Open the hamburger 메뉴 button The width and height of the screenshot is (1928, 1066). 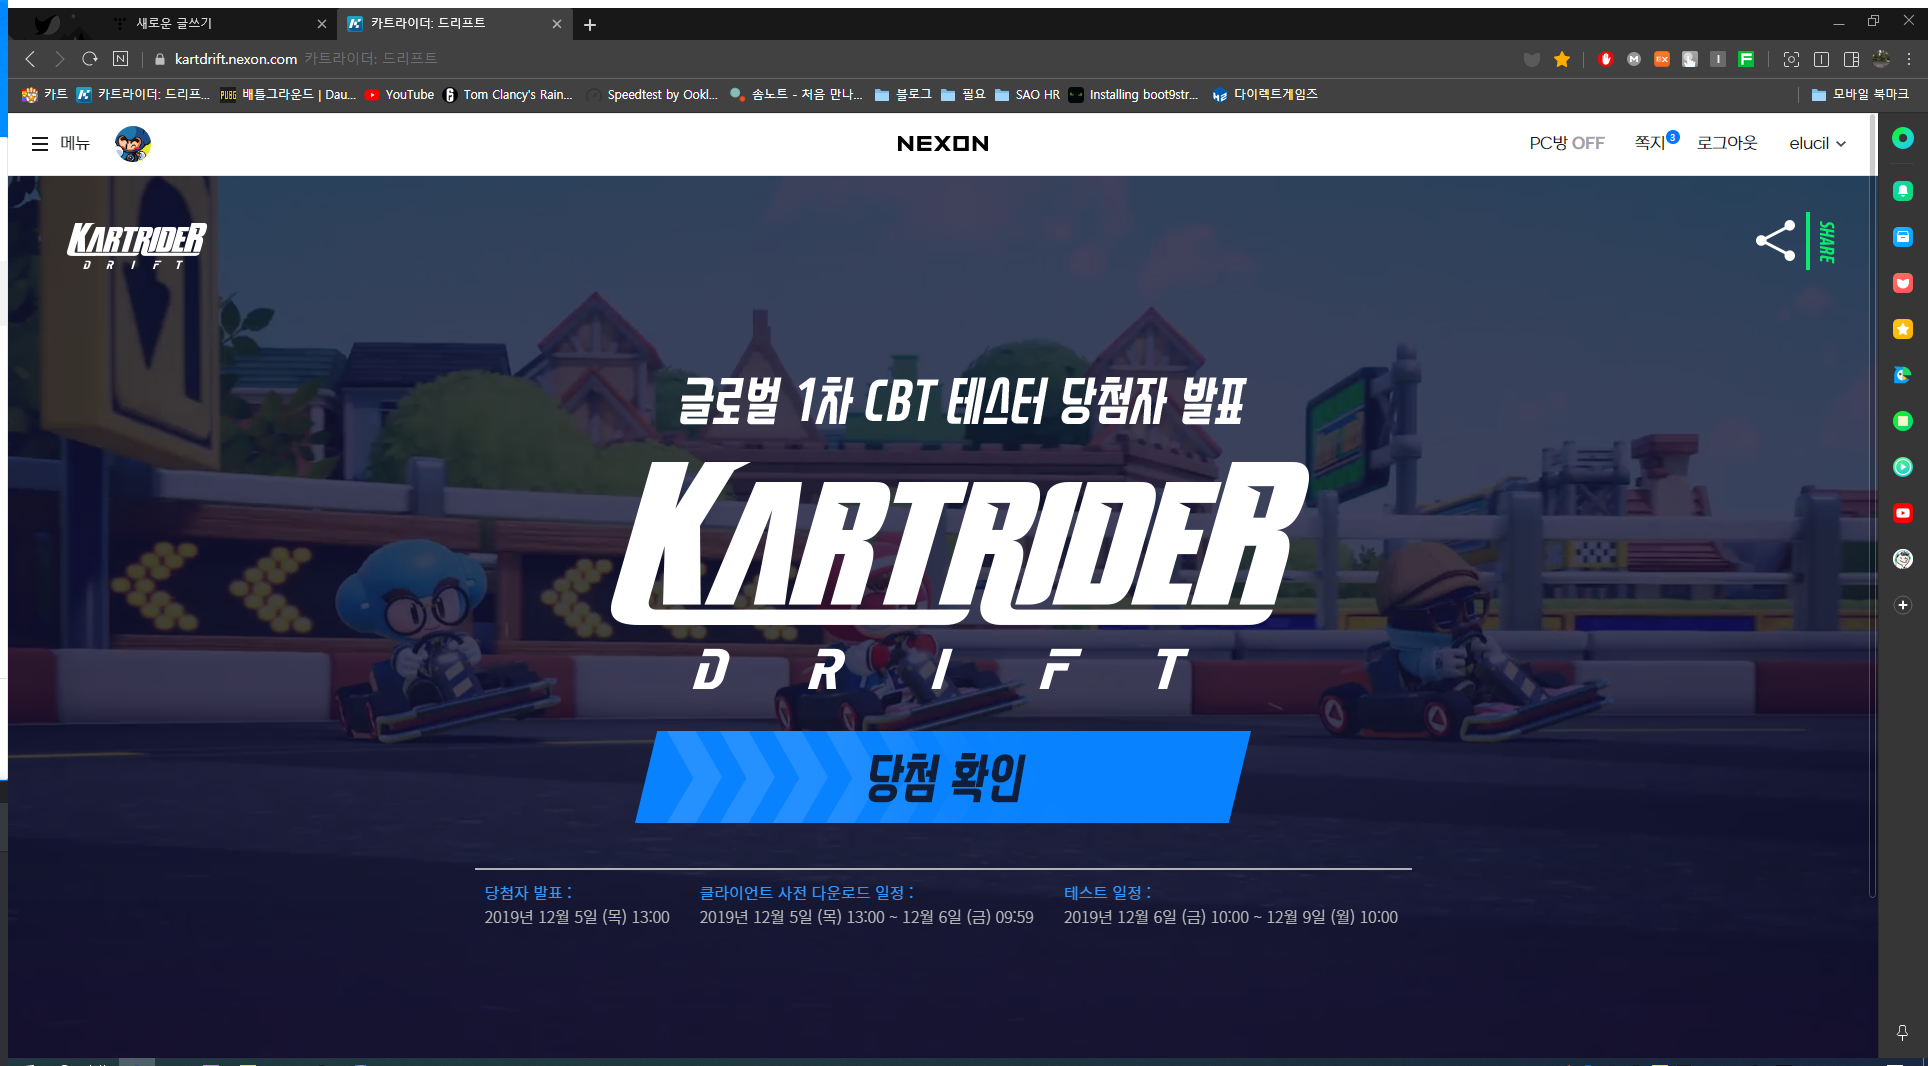pyautogui.click(x=60, y=144)
